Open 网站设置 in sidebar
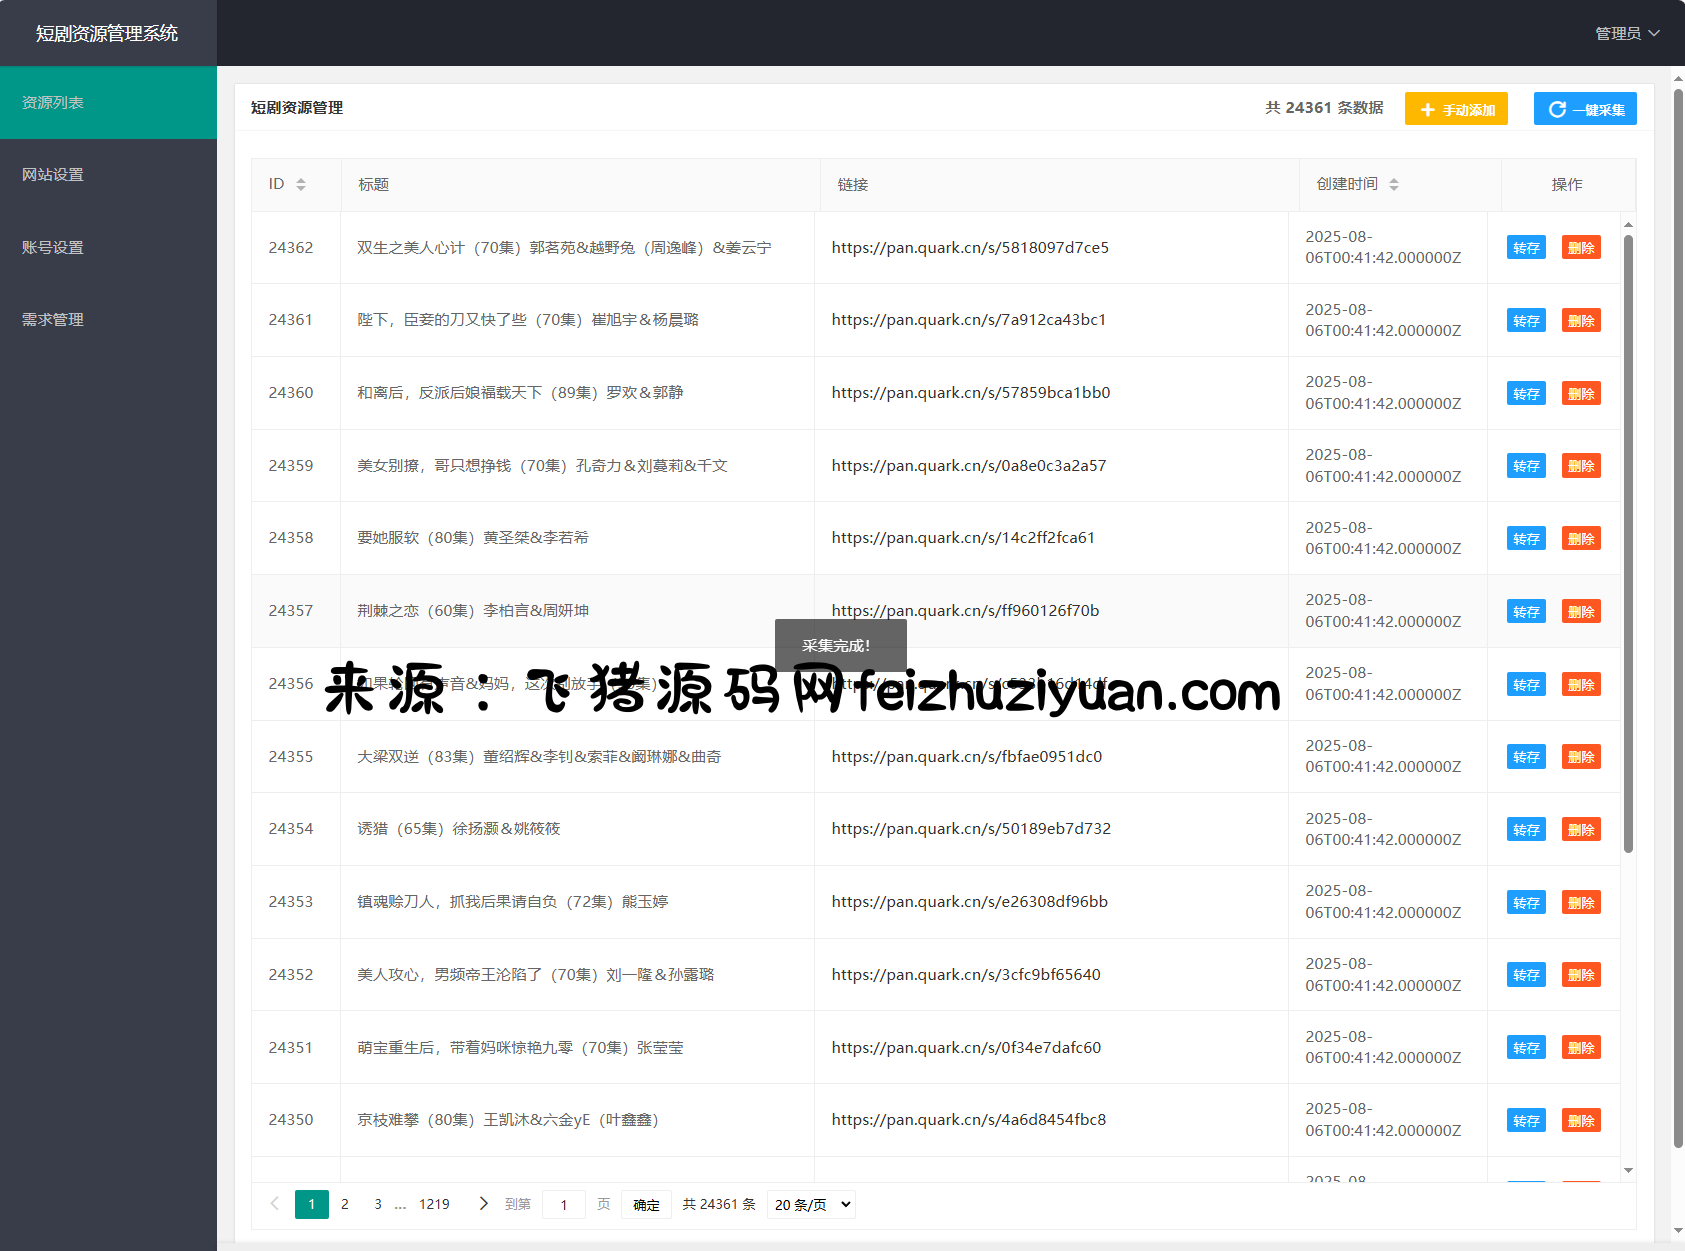The height and width of the screenshot is (1251, 1685). coord(54,175)
